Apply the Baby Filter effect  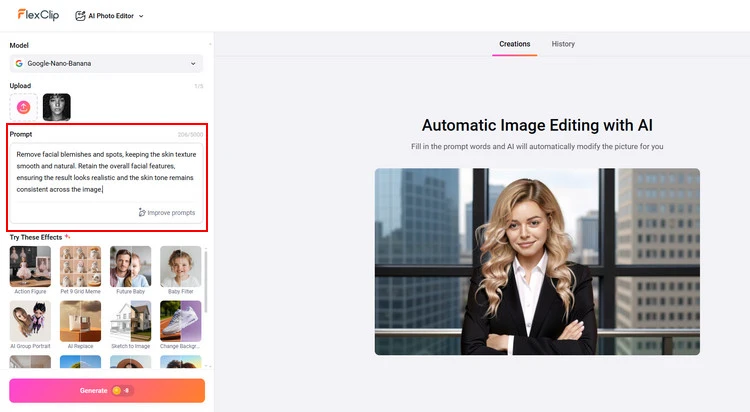click(180, 266)
